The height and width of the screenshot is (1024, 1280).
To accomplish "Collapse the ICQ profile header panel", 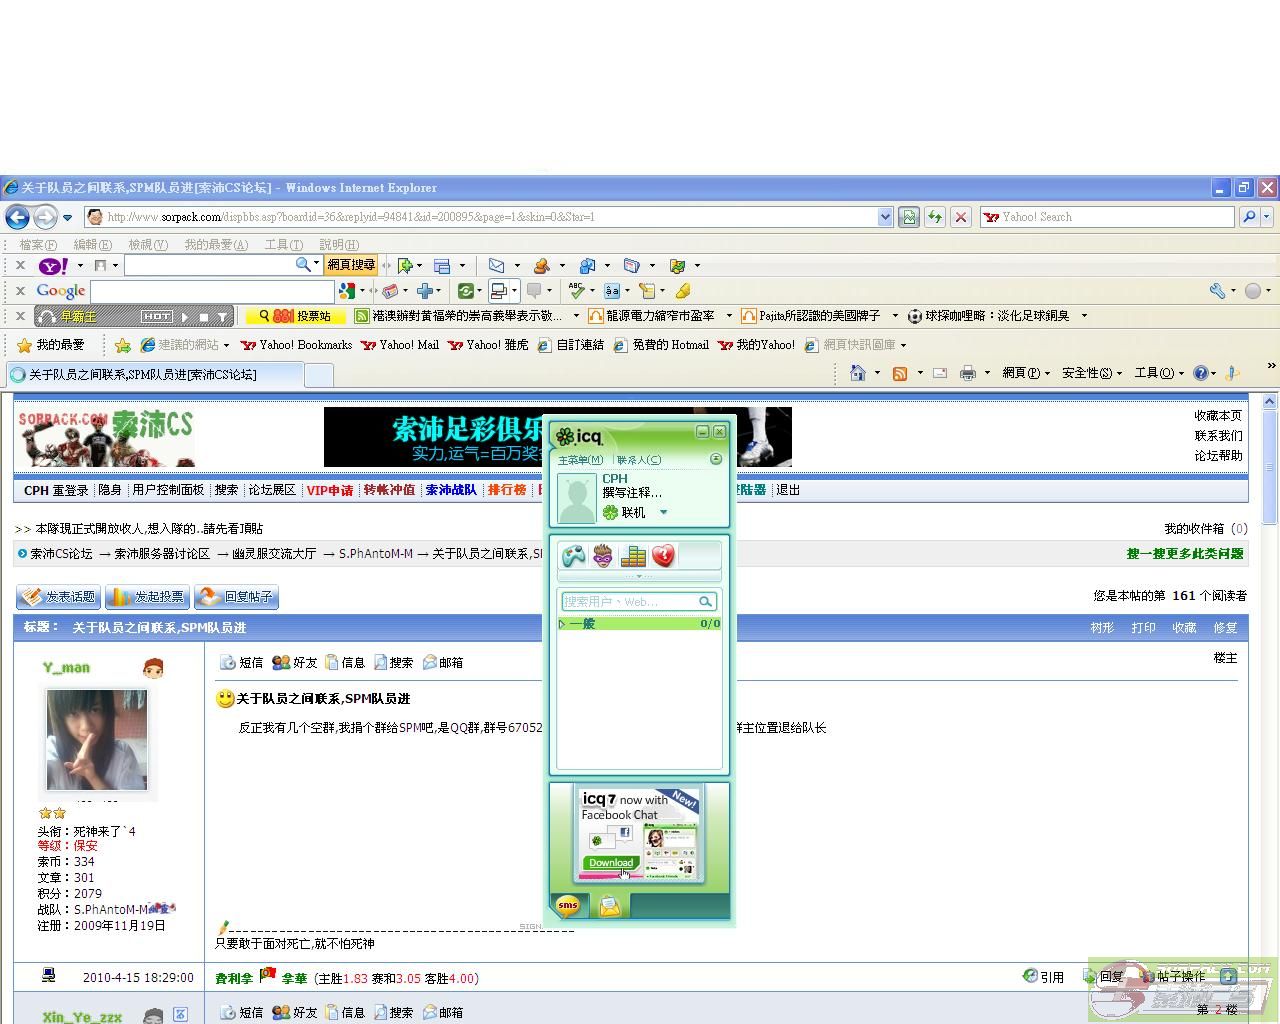I will pyautogui.click(x=715, y=459).
